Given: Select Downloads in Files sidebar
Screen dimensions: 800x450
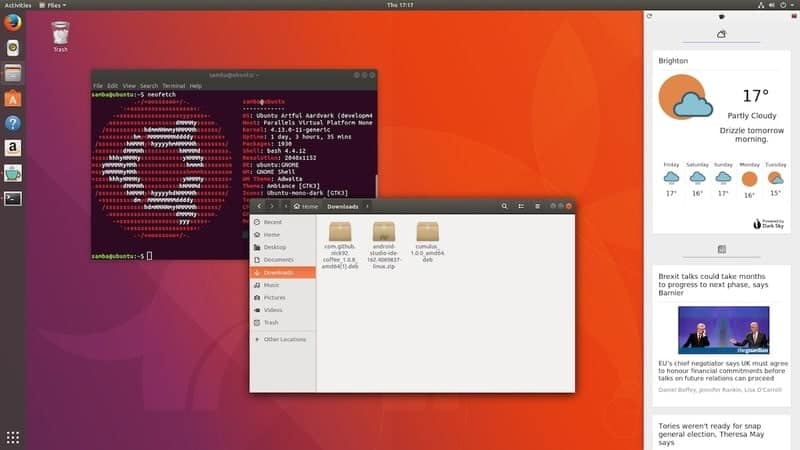Looking at the screenshot, I should click(x=283, y=272).
